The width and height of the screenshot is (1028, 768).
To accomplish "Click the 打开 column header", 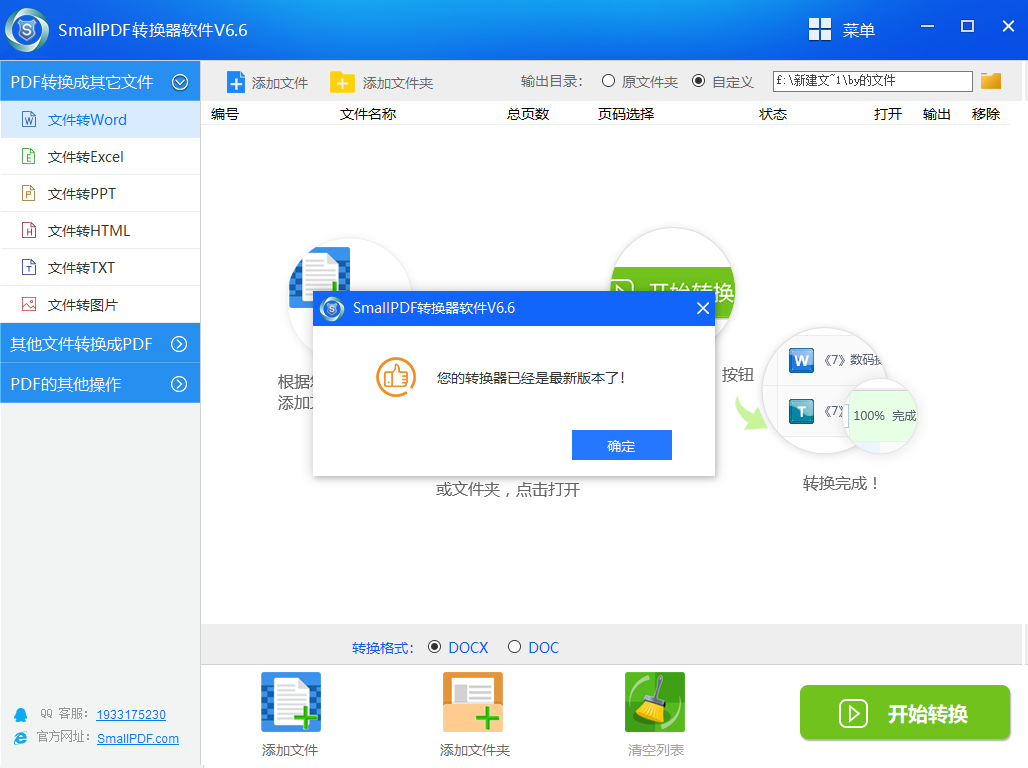I will 888,113.
